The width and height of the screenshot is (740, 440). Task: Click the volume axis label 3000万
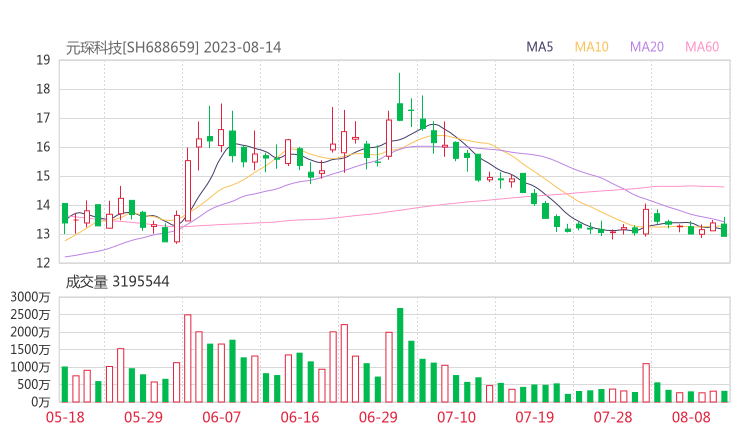(x=30, y=297)
